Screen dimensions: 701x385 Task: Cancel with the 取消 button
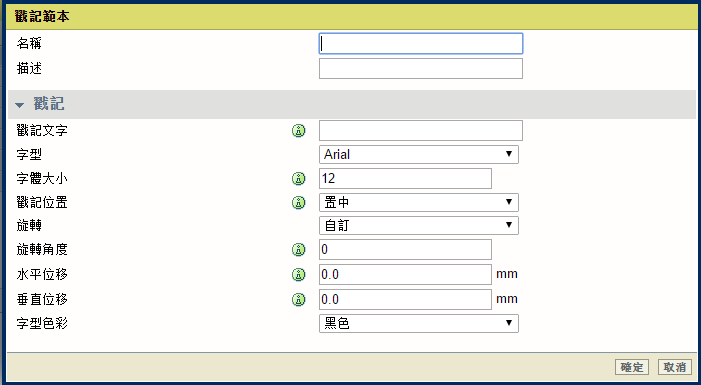pyautogui.click(x=675, y=367)
